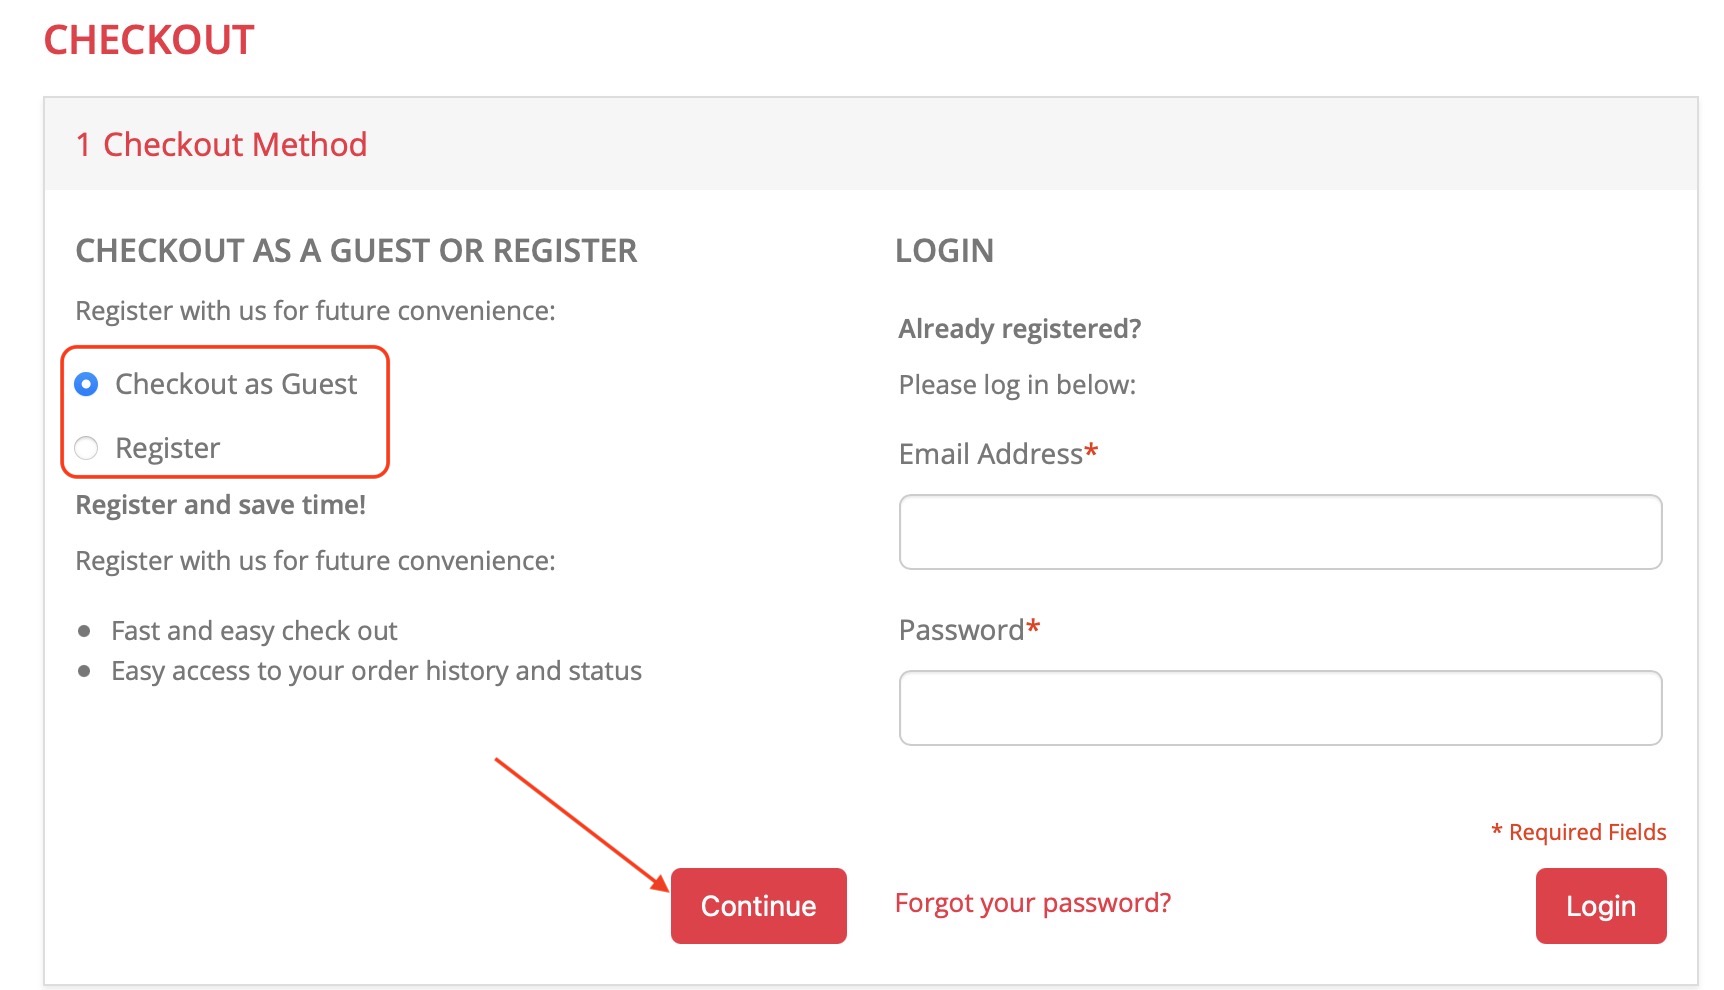Click into the Password input field
This screenshot has width=1724, height=990.
click(x=1280, y=708)
